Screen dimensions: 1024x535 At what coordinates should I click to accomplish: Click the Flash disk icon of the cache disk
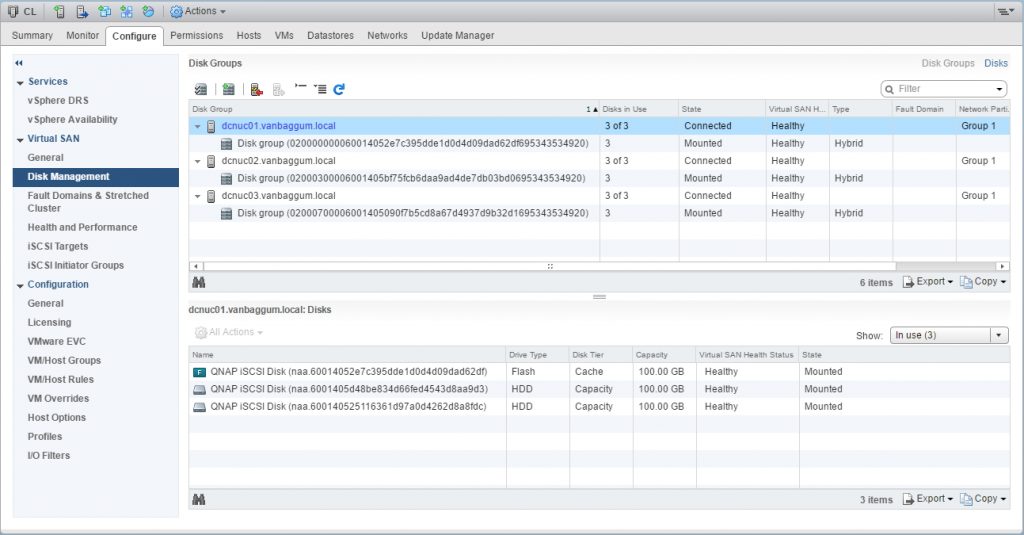click(x=198, y=372)
